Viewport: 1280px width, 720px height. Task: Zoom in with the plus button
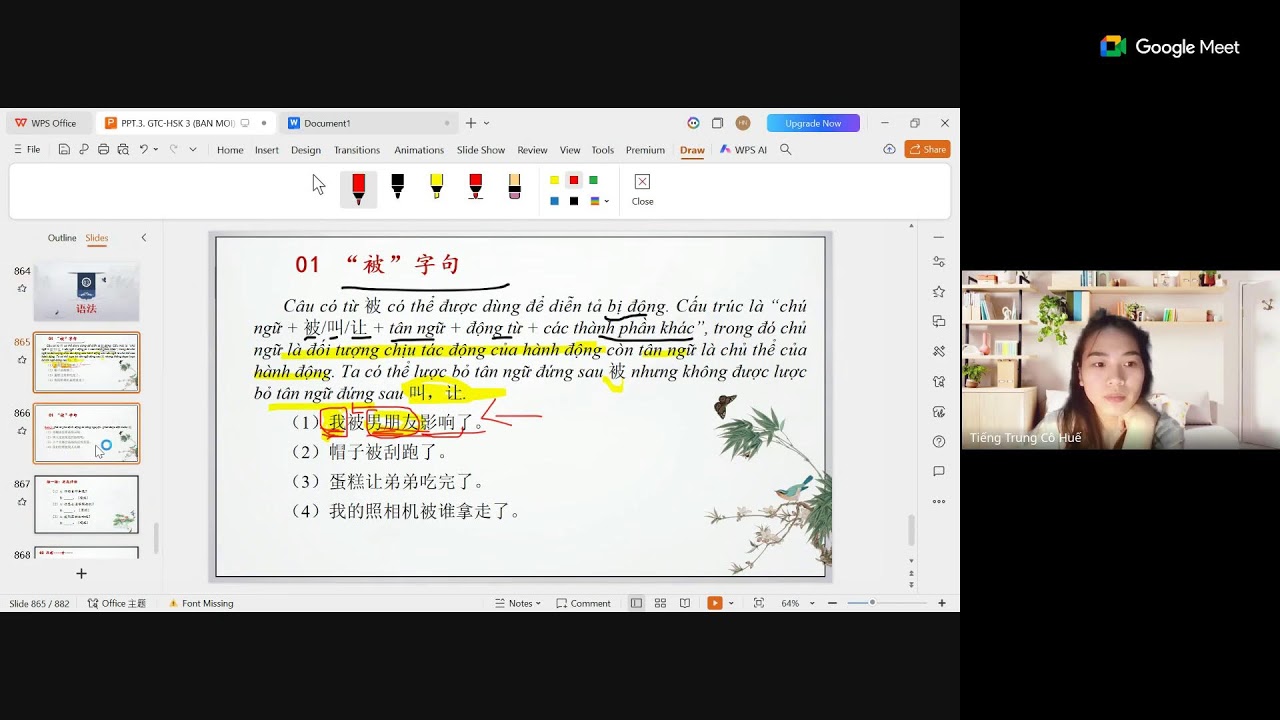pos(942,603)
